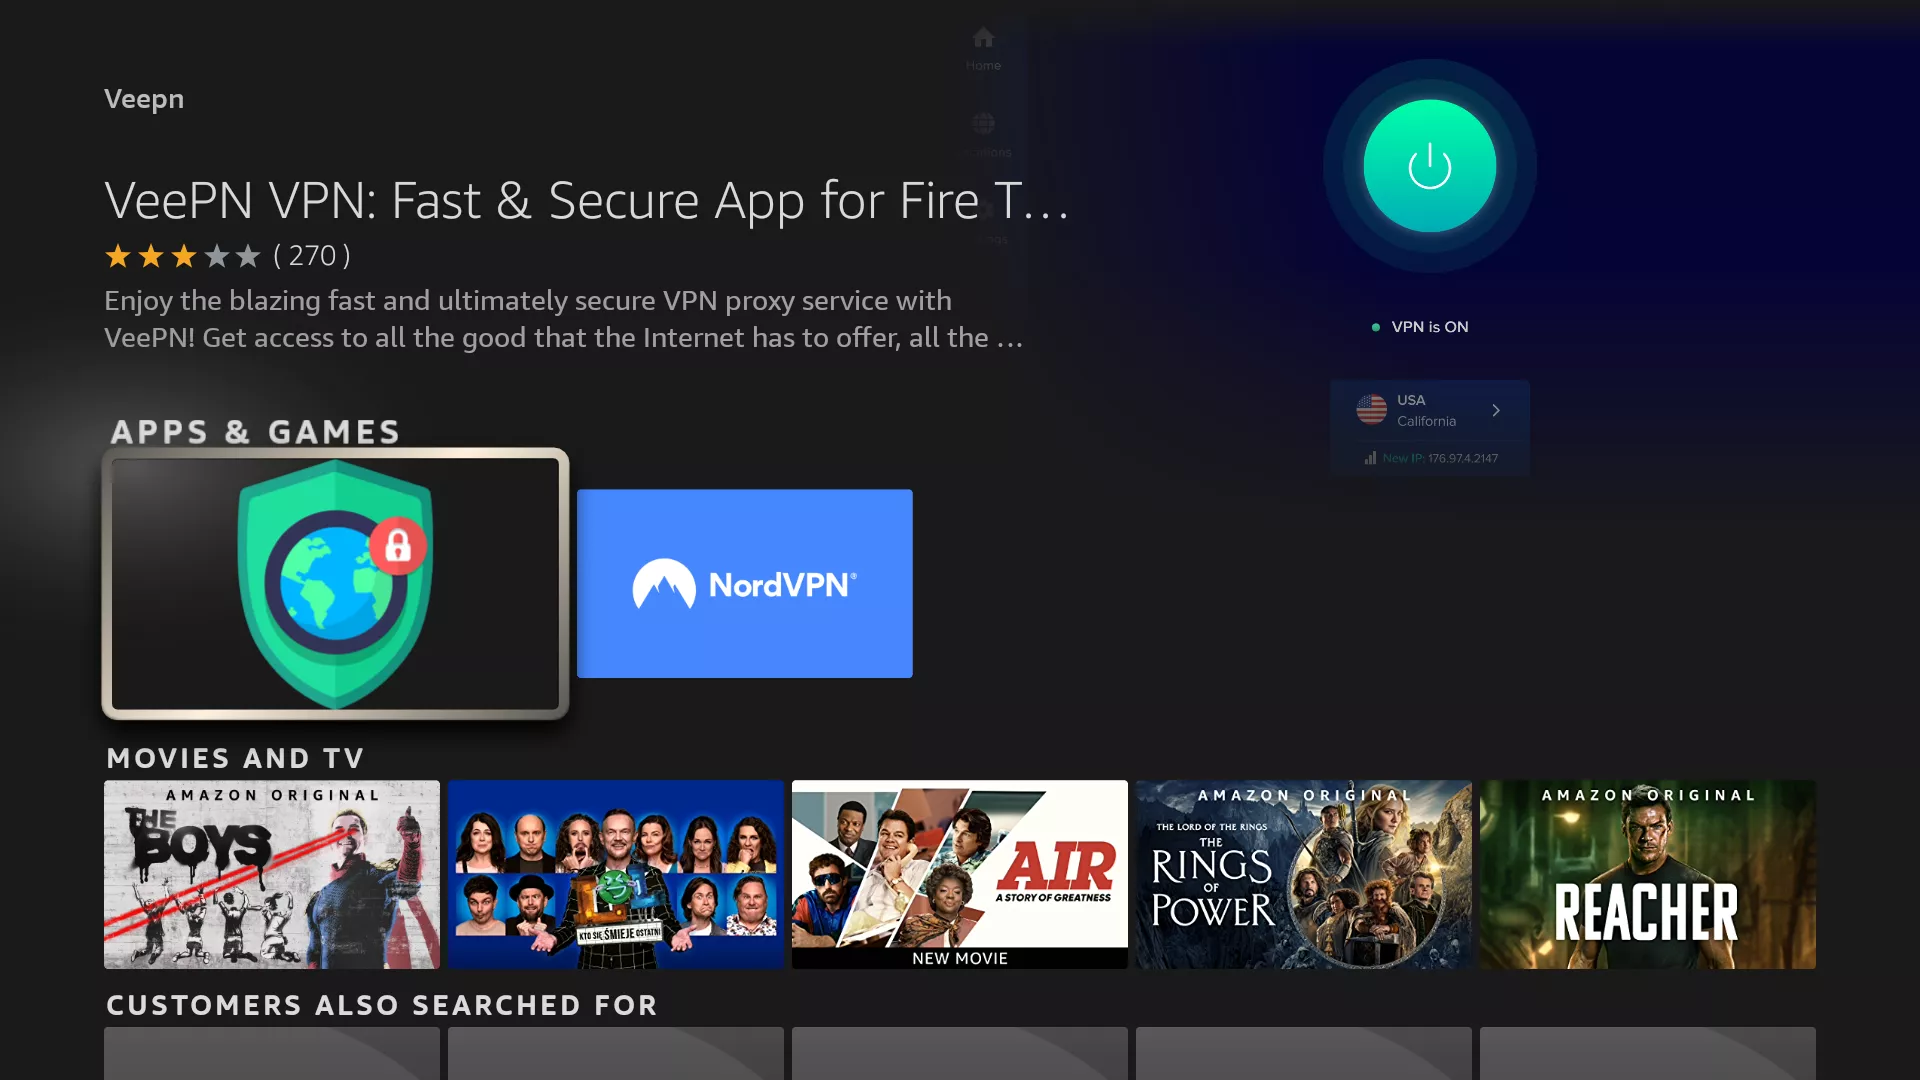Expand Apps & Games section
This screenshot has width=1920, height=1080.
256,431
